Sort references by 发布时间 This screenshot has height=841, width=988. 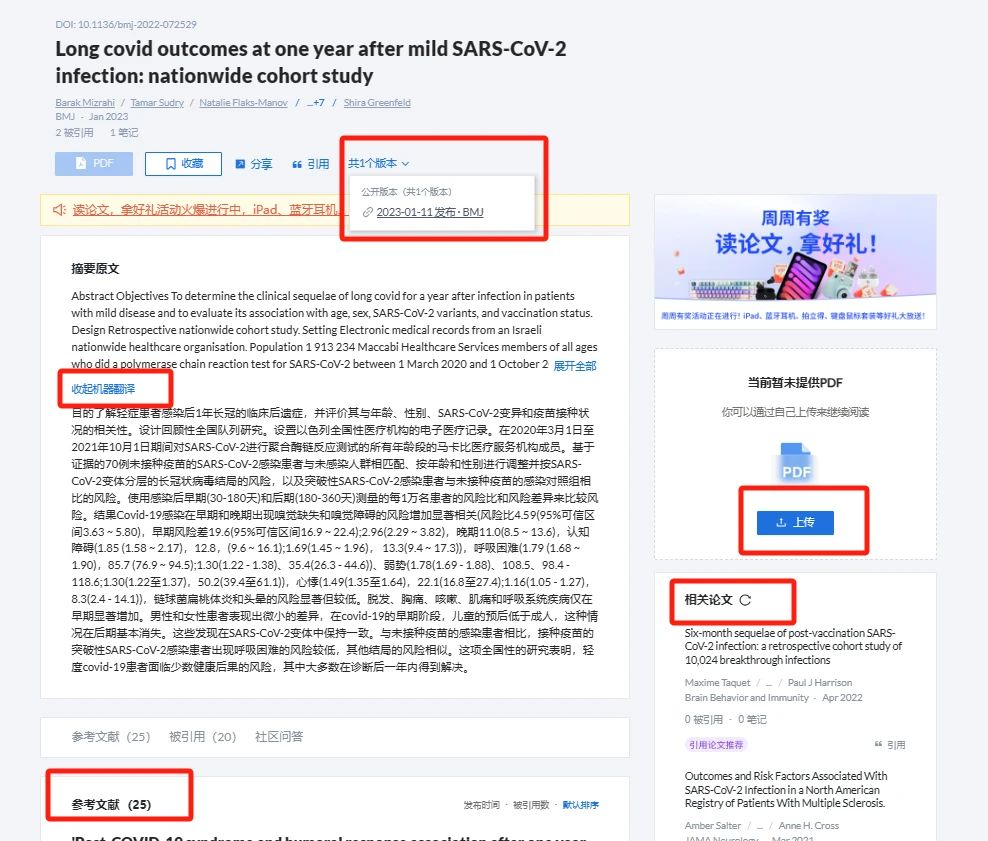pos(481,805)
